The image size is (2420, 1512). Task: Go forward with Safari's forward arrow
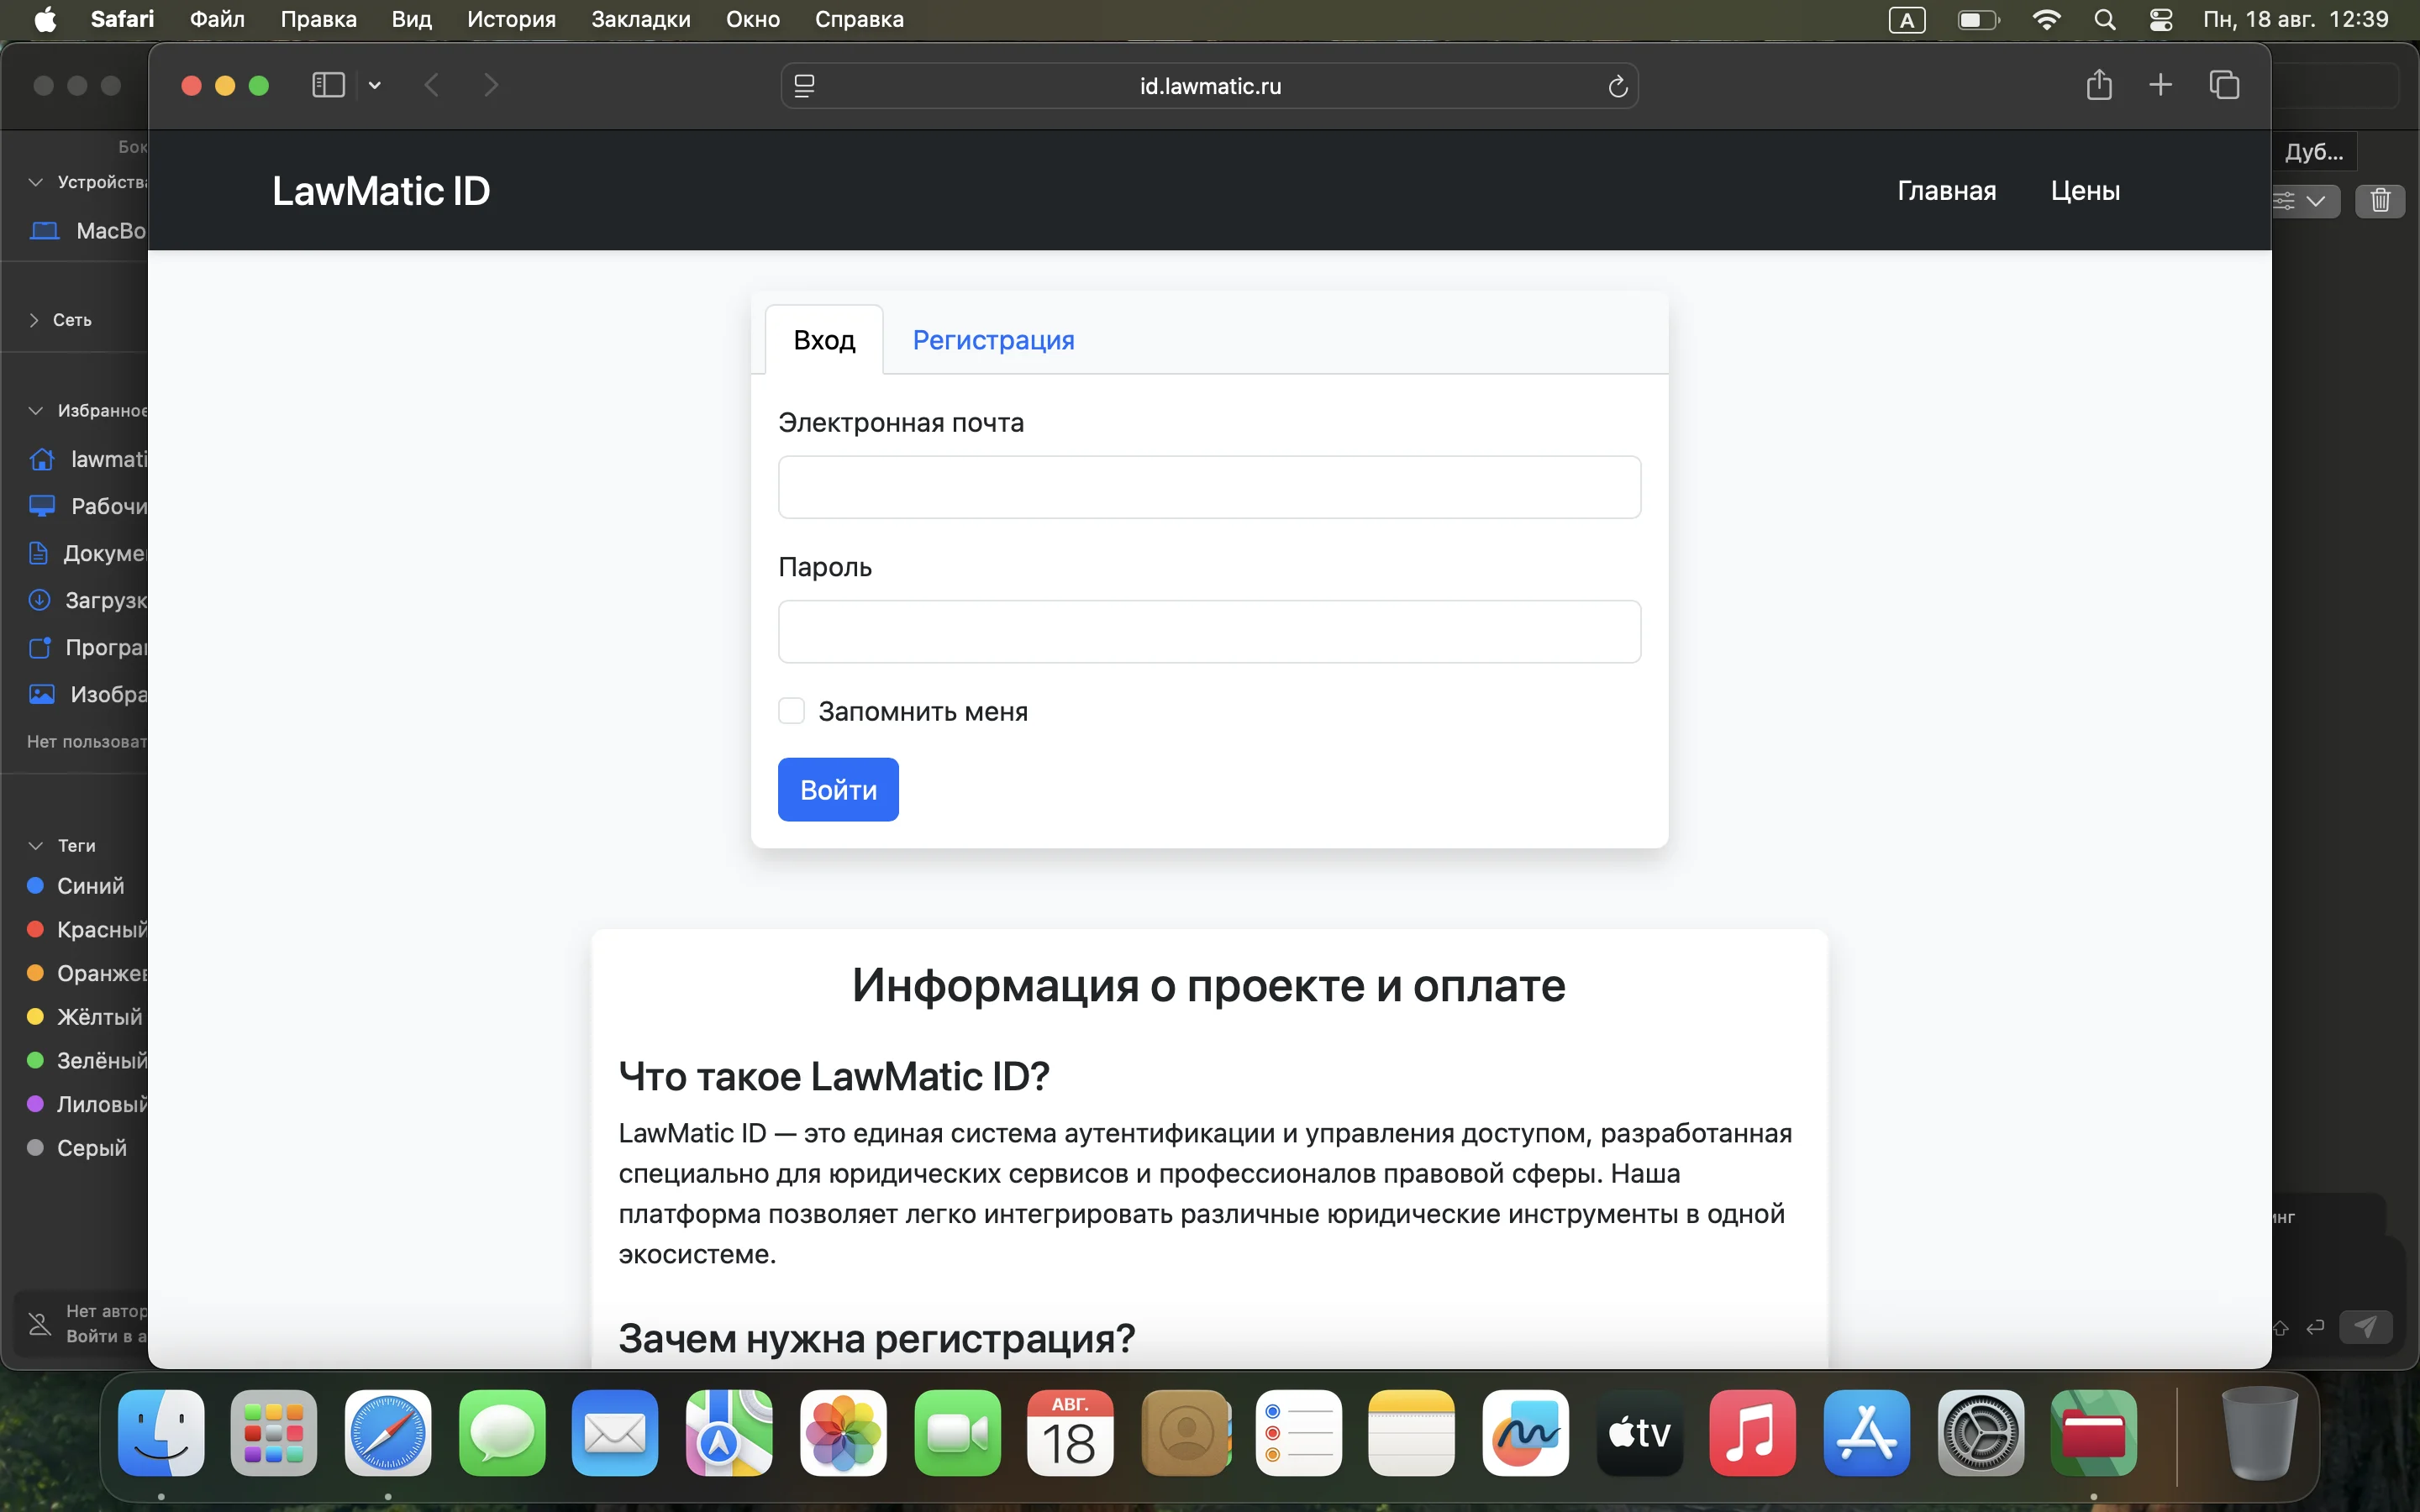click(x=490, y=85)
